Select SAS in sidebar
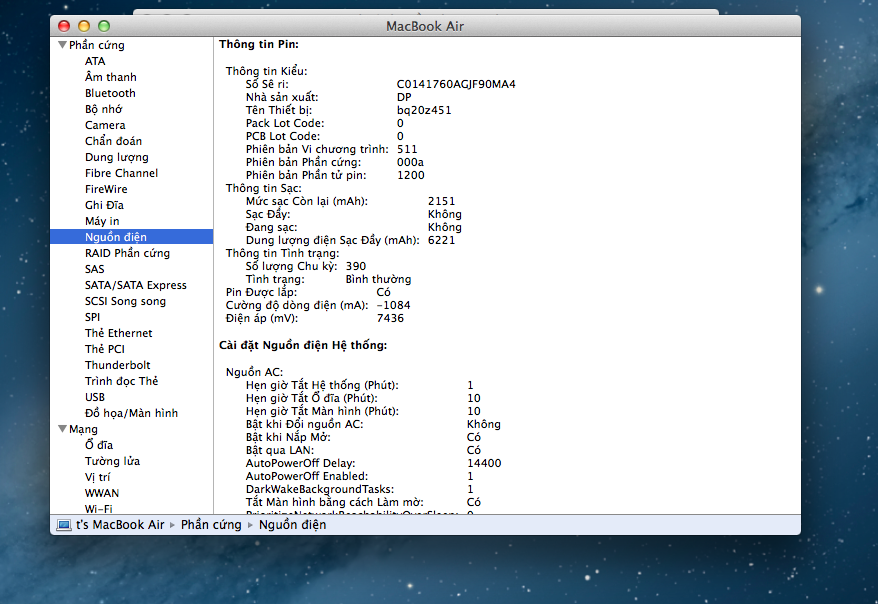 (x=94, y=269)
